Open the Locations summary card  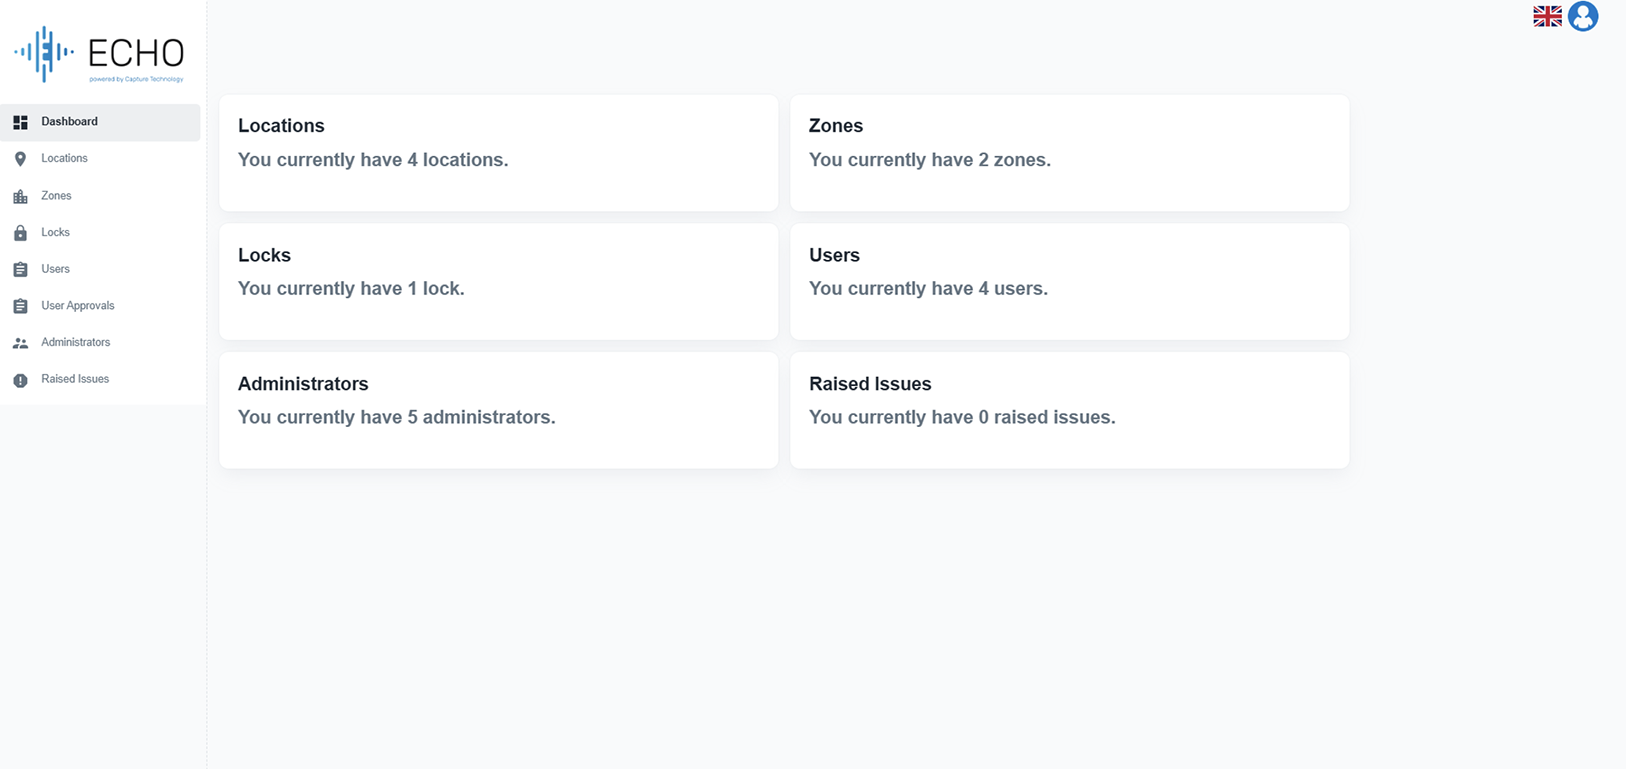(498, 152)
